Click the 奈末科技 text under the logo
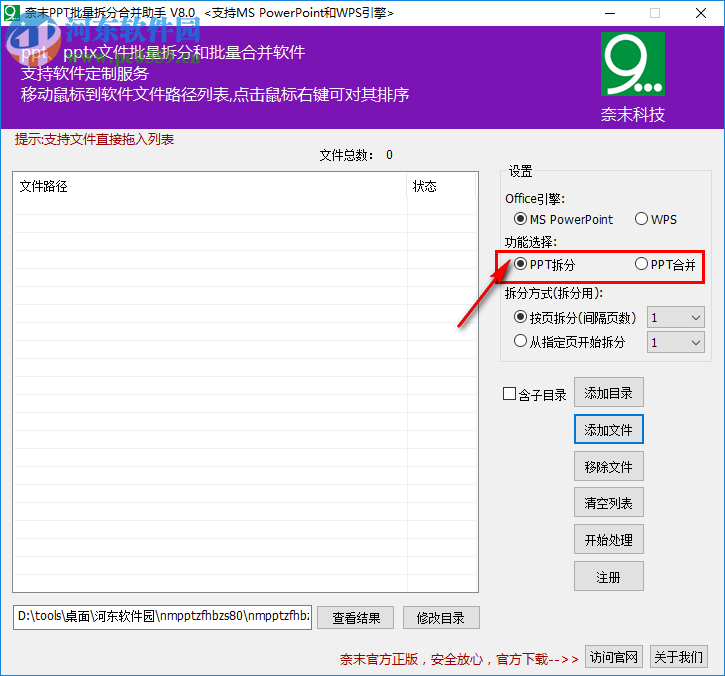Screen dimensions: 725x676 click(633, 114)
